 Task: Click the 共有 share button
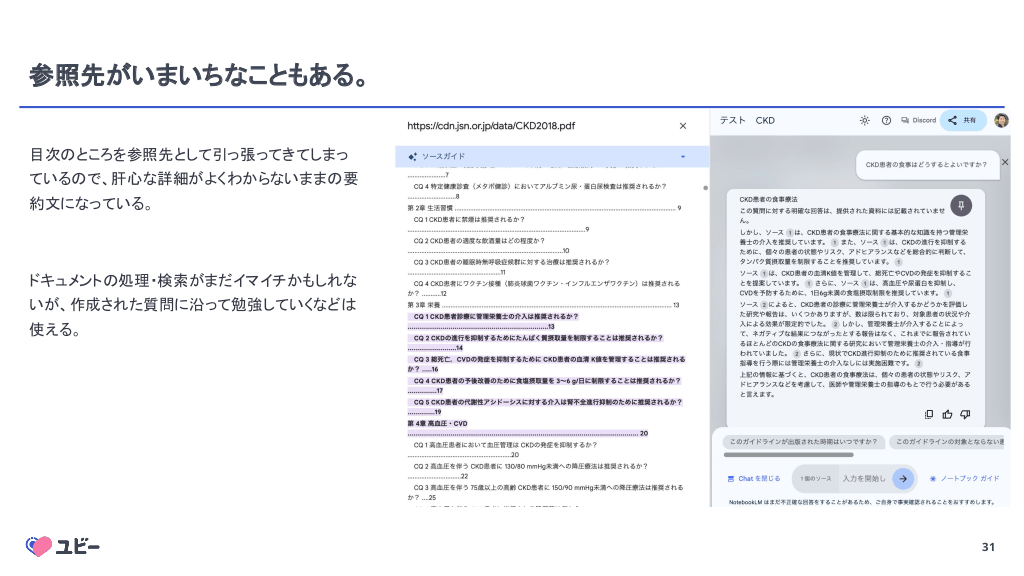(x=963, y=120)
